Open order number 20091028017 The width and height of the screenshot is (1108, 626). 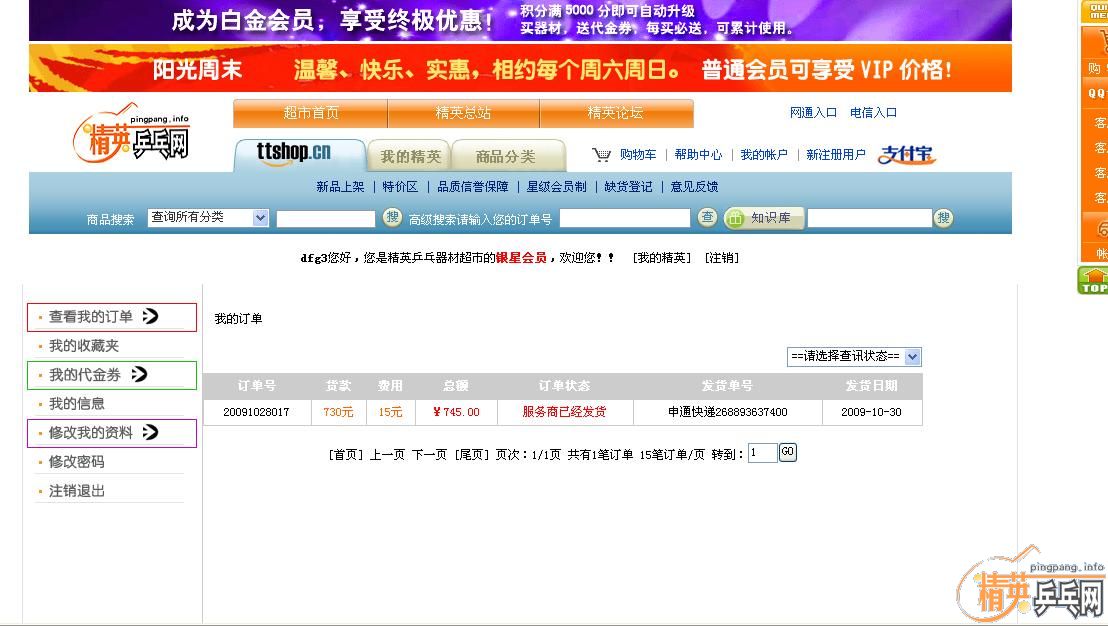point(256,412)
